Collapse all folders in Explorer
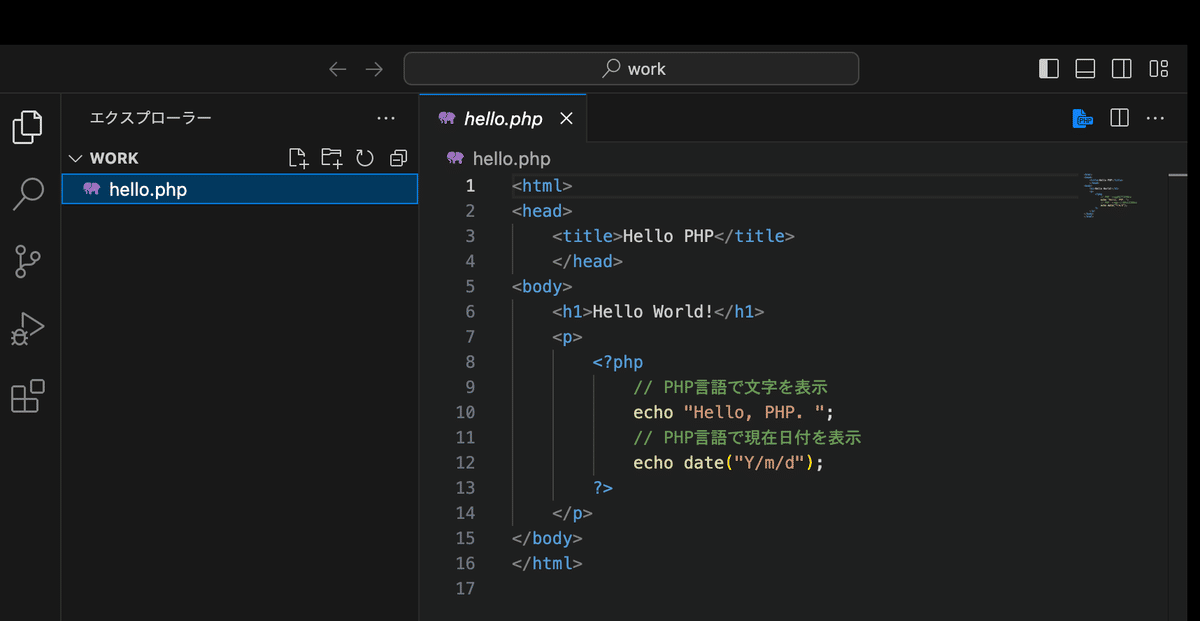Screen dimensions: 1200x621 (398, 158)
